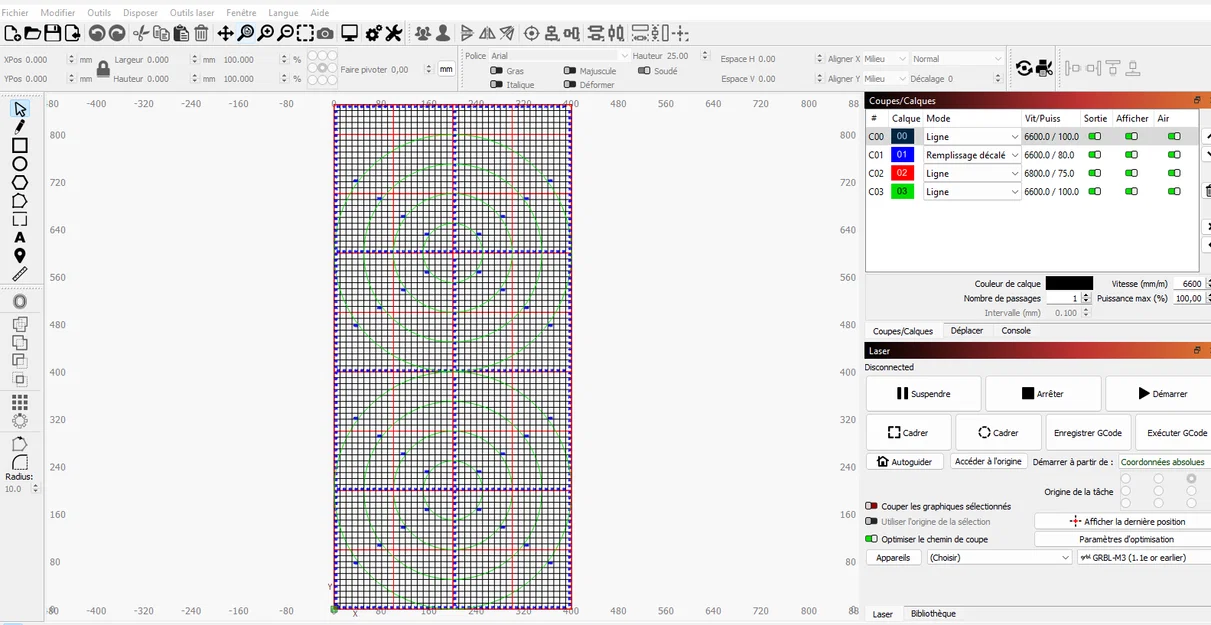Delete selection with the trash icon
This screenshot has height=625, width=1211.
(x=201, y=33)
